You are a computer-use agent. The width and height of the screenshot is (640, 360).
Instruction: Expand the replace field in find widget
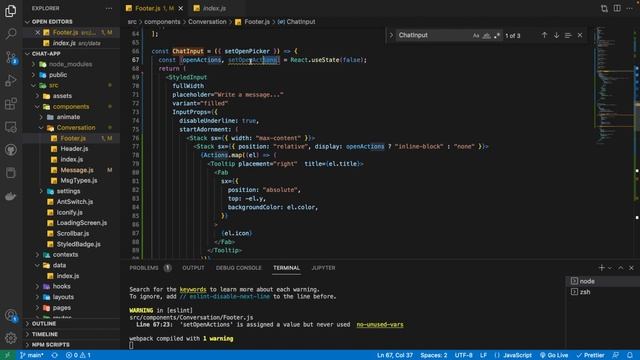[x=391, y=36]
